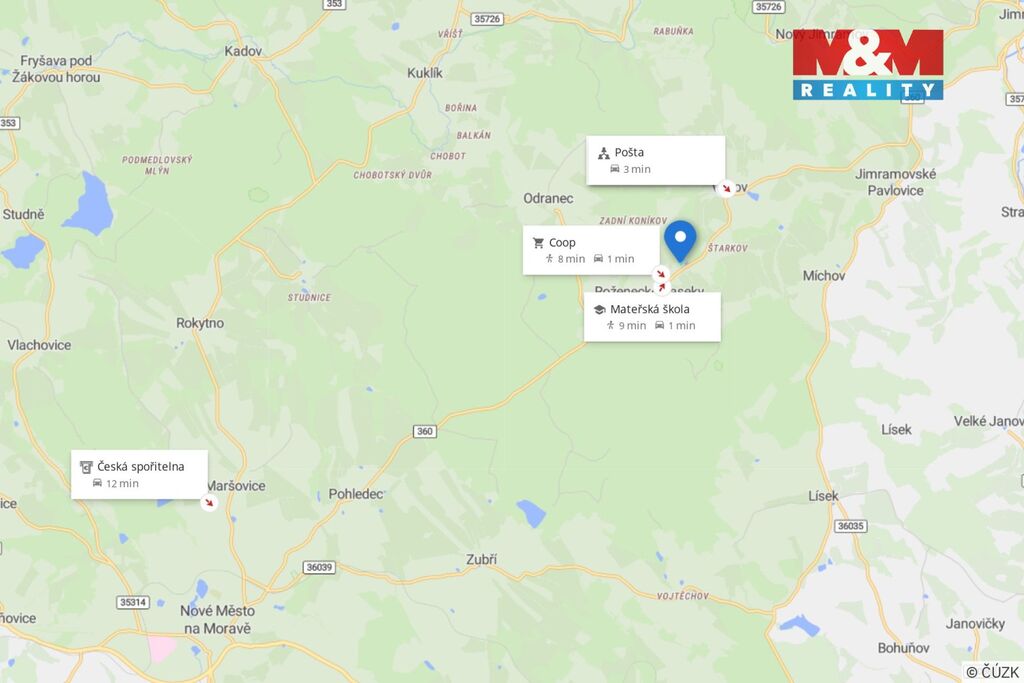
Task: Click the road number 36039 badge
Action: [319, 567]
